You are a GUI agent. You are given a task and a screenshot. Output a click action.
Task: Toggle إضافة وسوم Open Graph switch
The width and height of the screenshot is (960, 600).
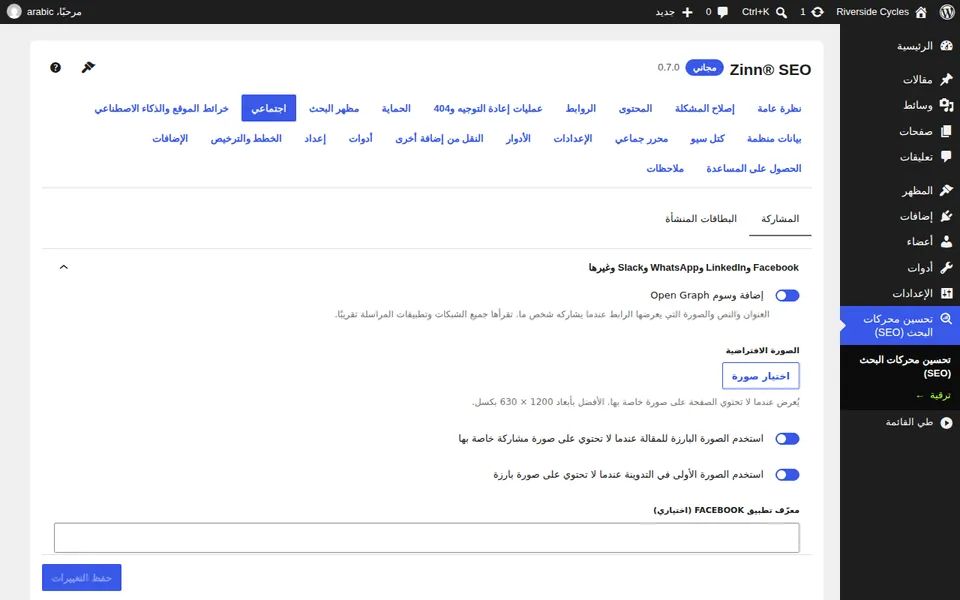787,296
